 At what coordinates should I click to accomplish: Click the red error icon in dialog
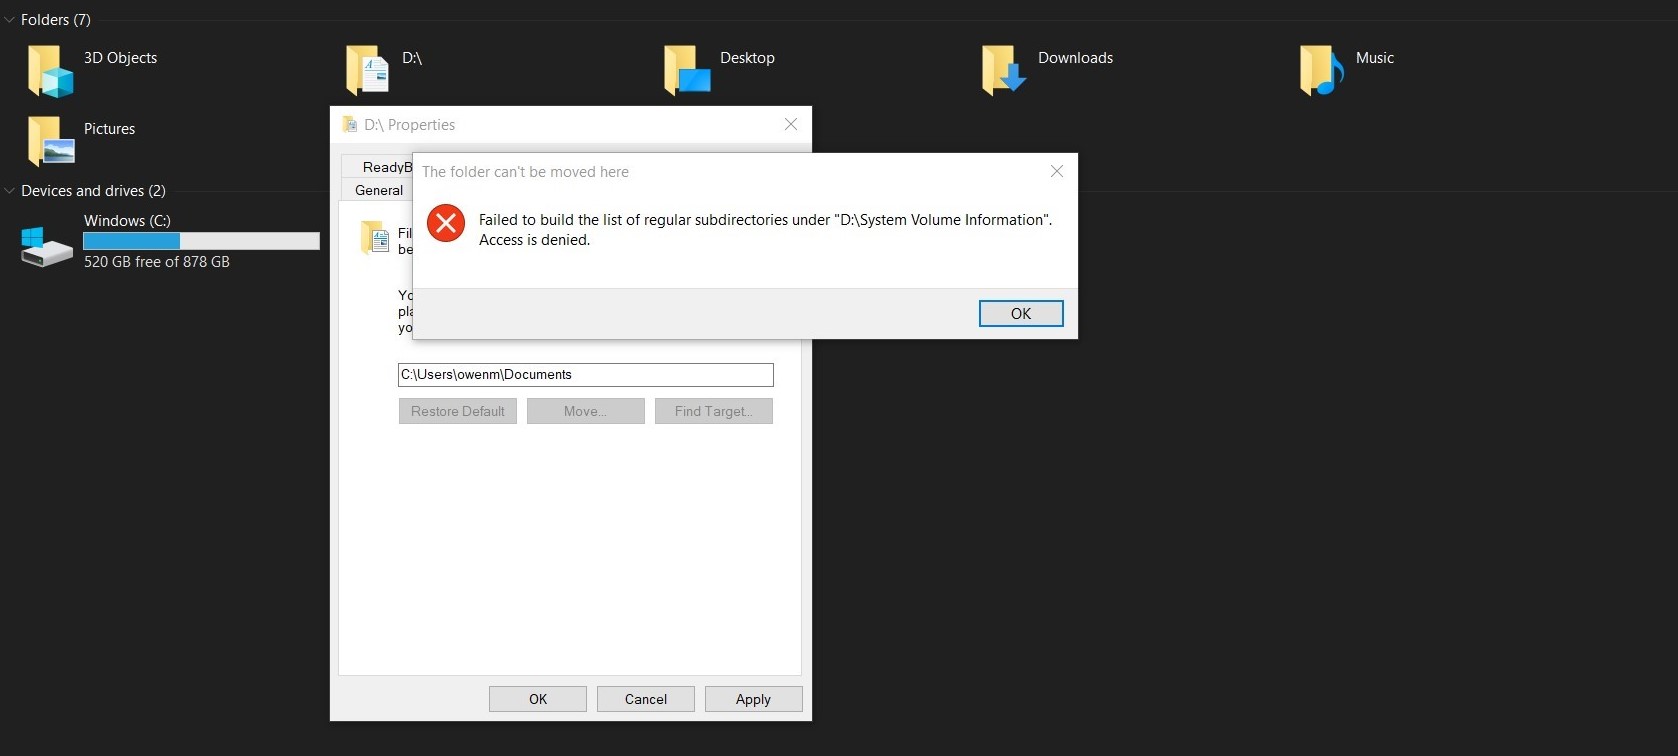click(446, 222)
